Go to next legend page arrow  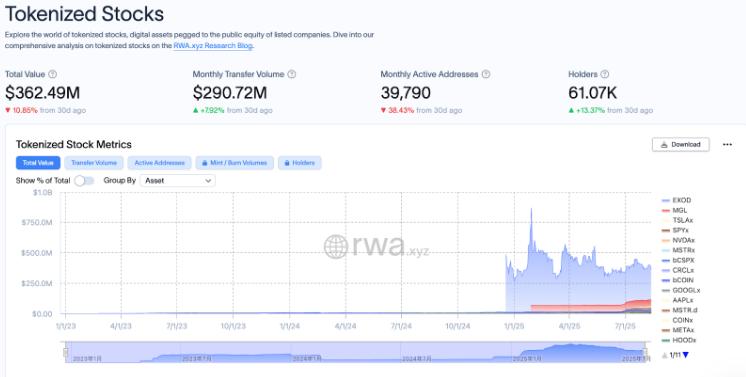(x=686, y=355)
